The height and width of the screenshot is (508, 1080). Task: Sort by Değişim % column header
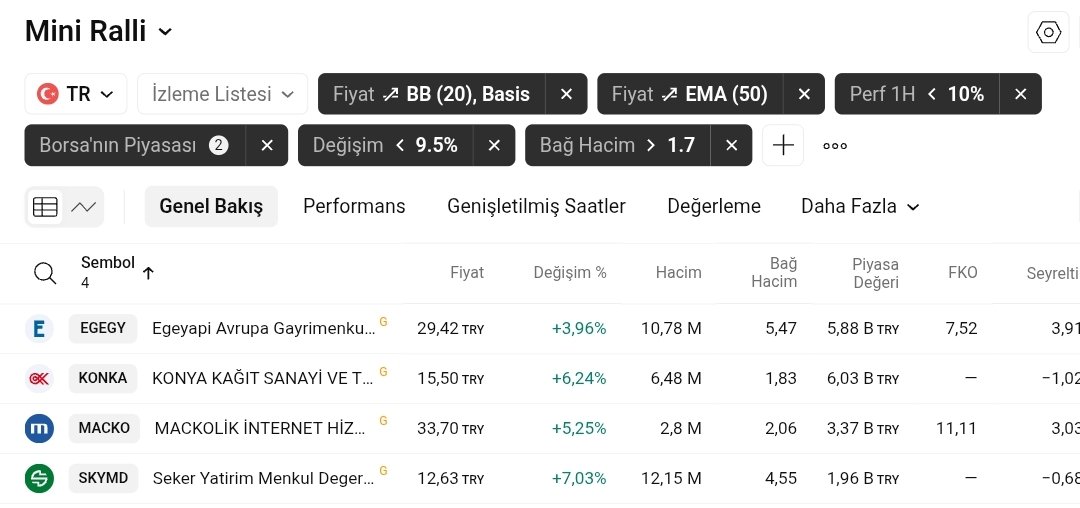[x=569, y=272]
